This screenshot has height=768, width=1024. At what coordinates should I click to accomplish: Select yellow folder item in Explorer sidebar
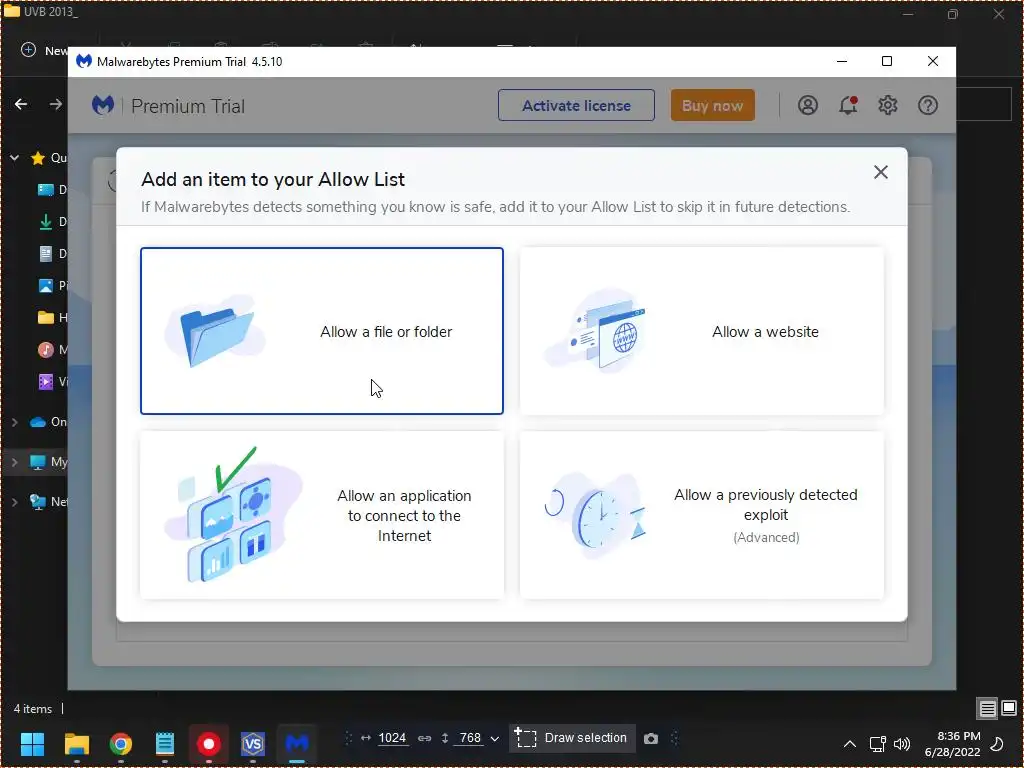52,317
